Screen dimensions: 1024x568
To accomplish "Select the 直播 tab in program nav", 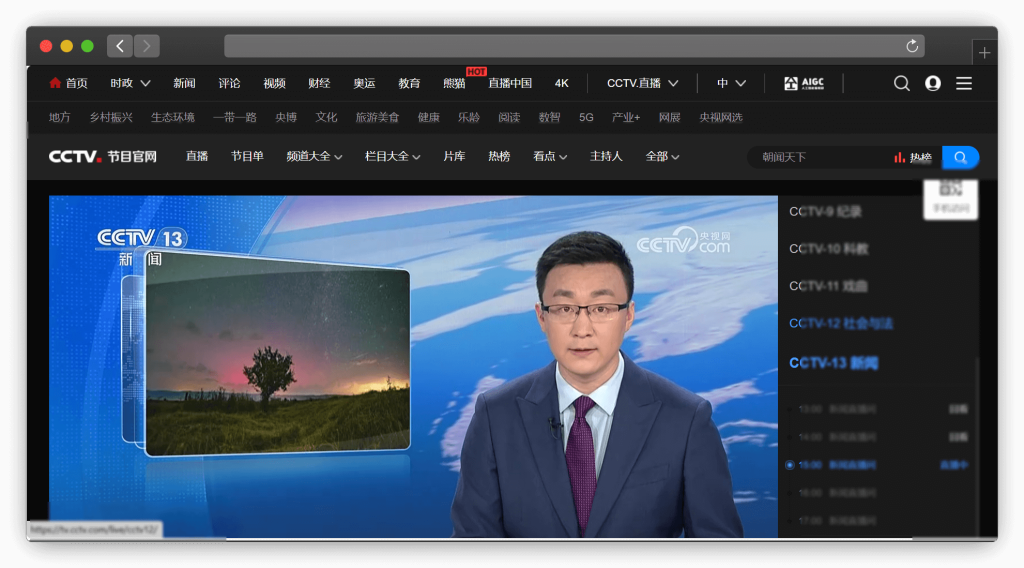I will pyautogui.click(x=197, y=157).
